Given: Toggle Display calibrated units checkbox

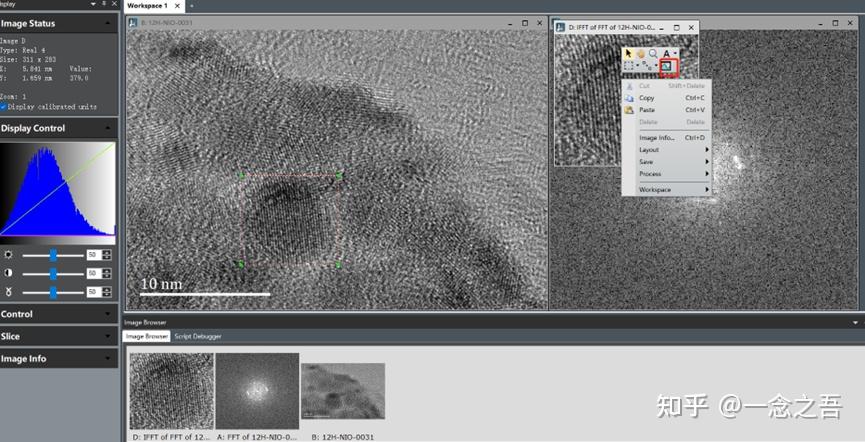Looking at the screenshot, I should pos(3,106).
